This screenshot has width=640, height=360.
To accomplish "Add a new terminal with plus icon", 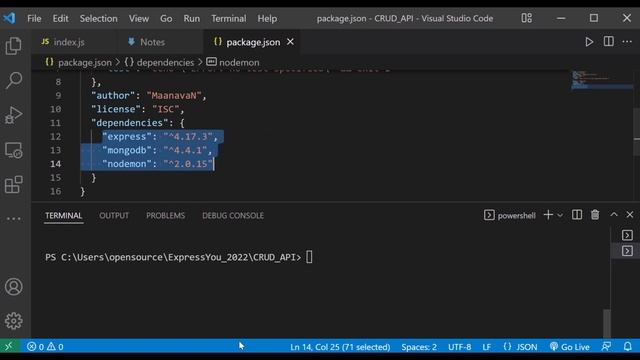I will pyautogui.click(x=548, y=215).
